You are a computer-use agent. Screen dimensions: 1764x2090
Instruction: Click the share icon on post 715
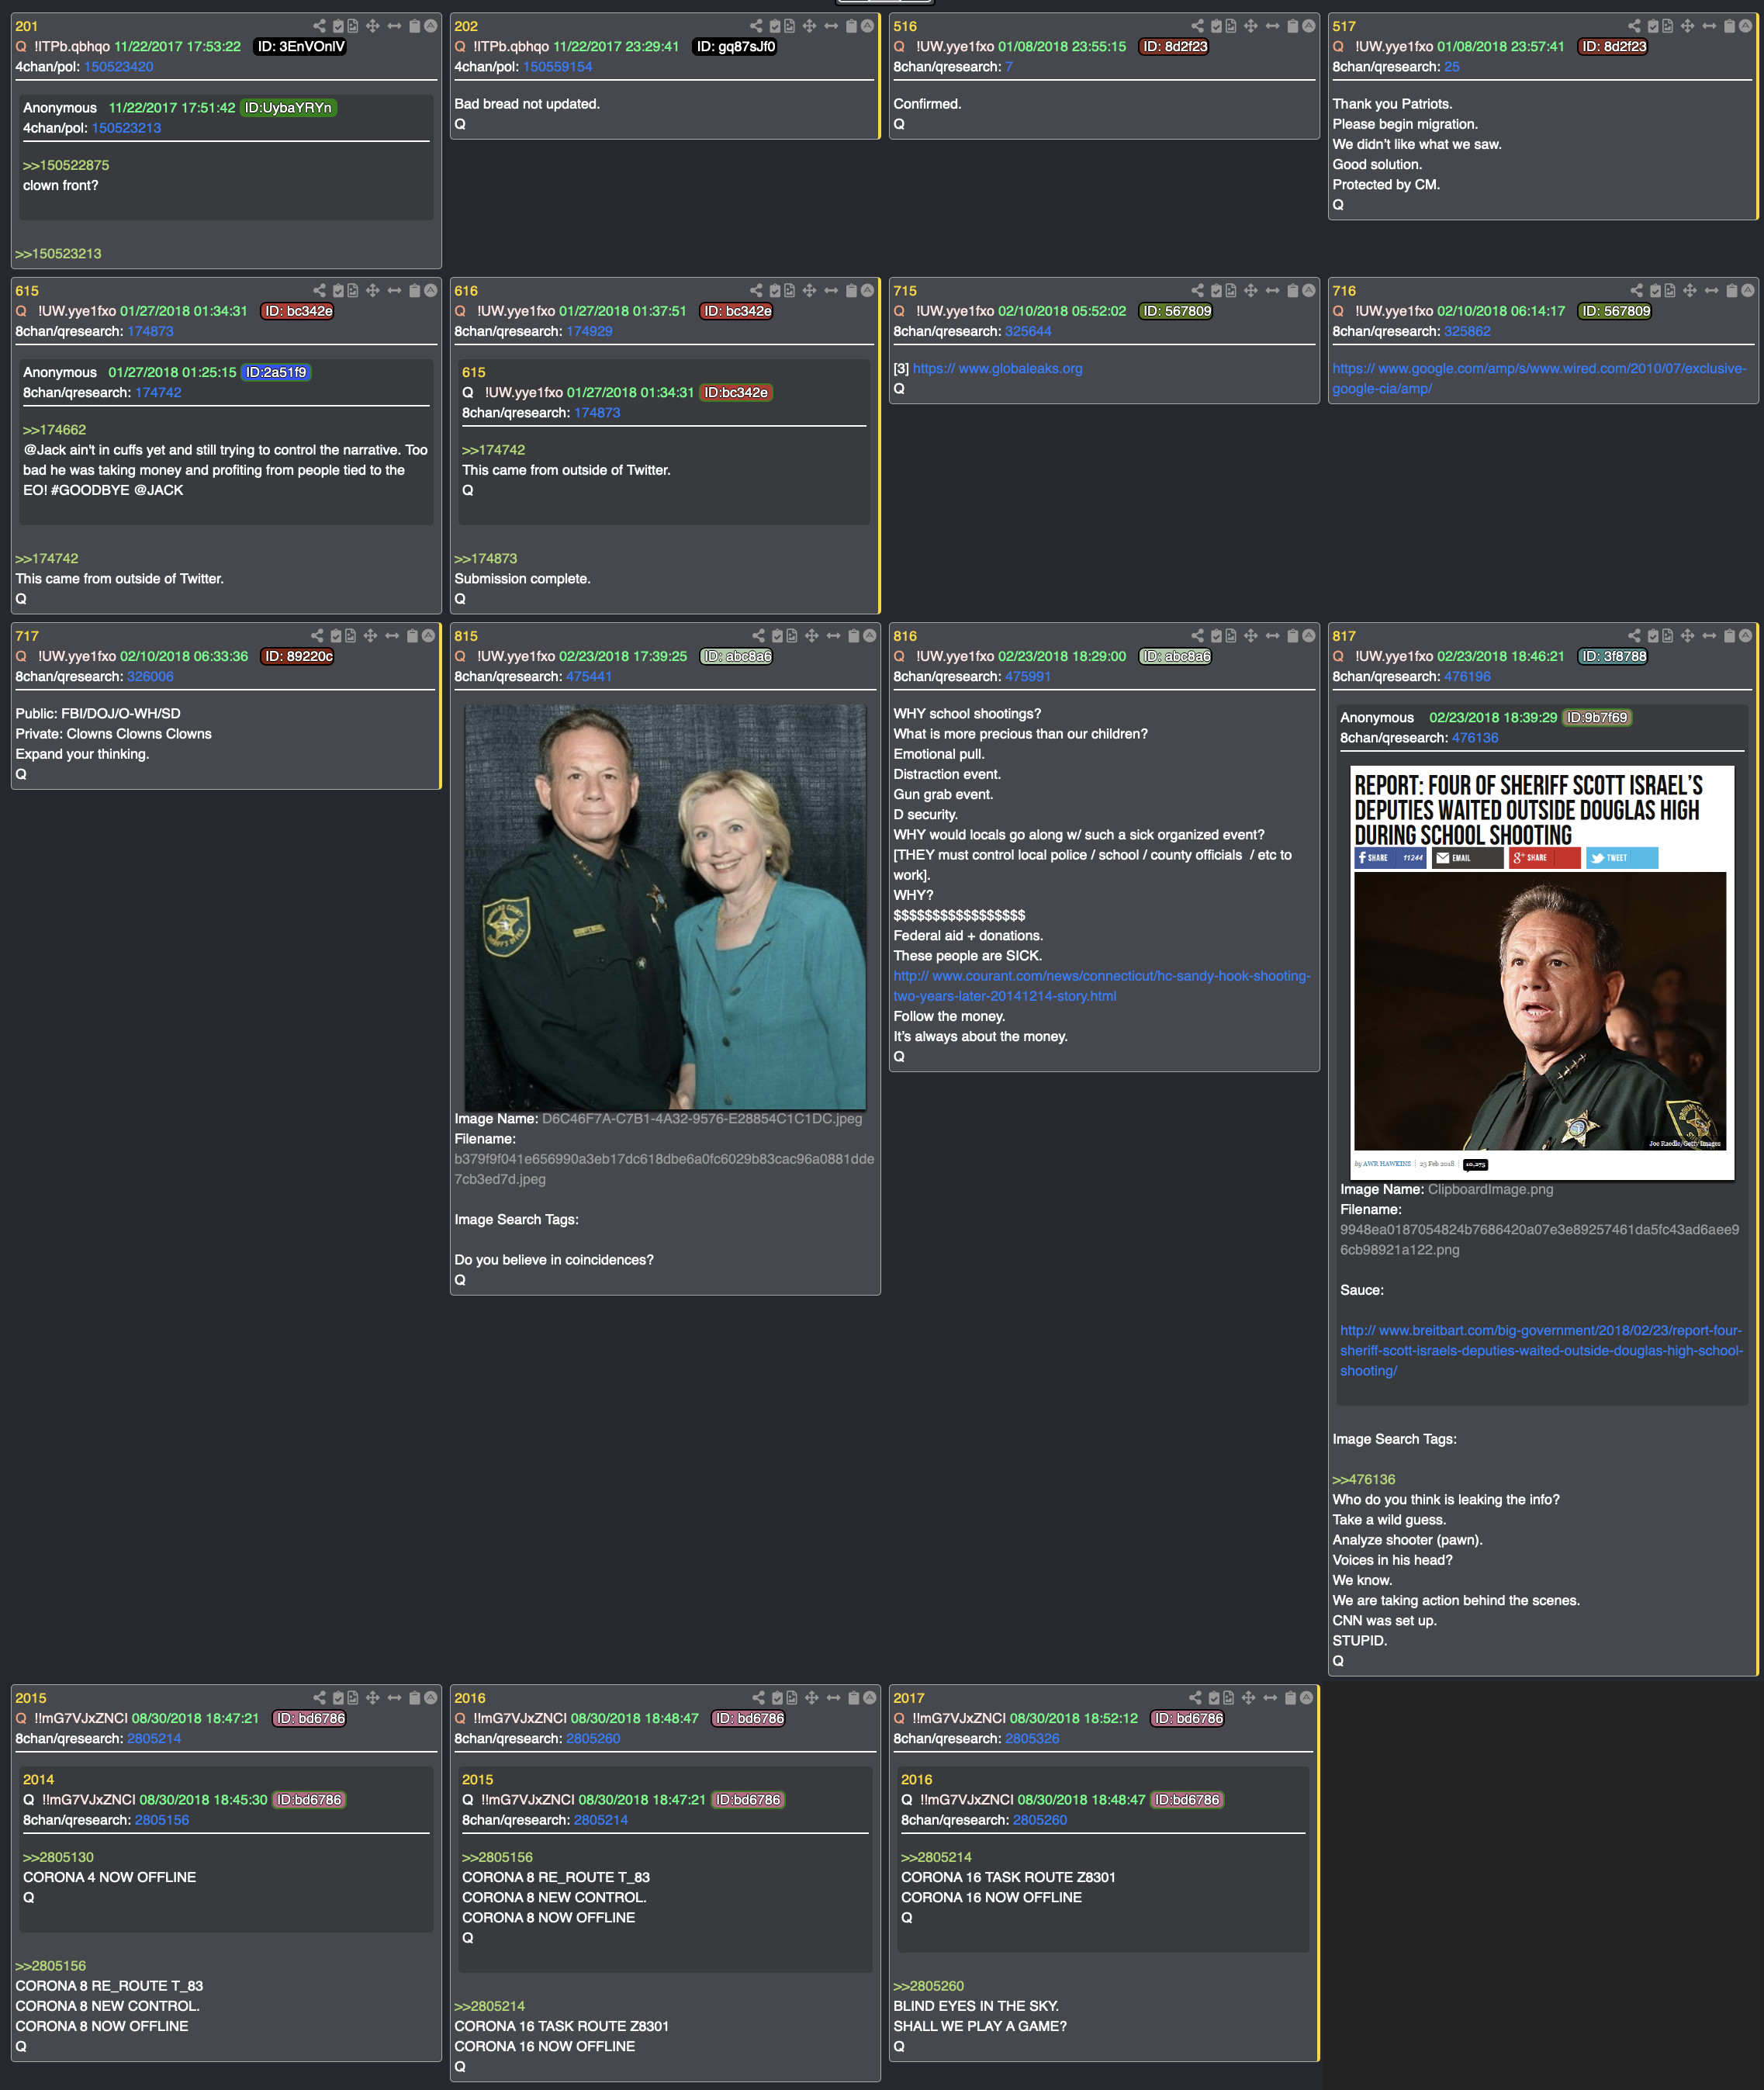click(1197, 290)
